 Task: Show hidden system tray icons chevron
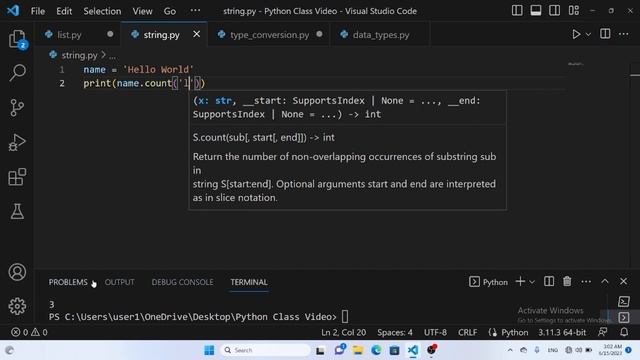[510, 350]
